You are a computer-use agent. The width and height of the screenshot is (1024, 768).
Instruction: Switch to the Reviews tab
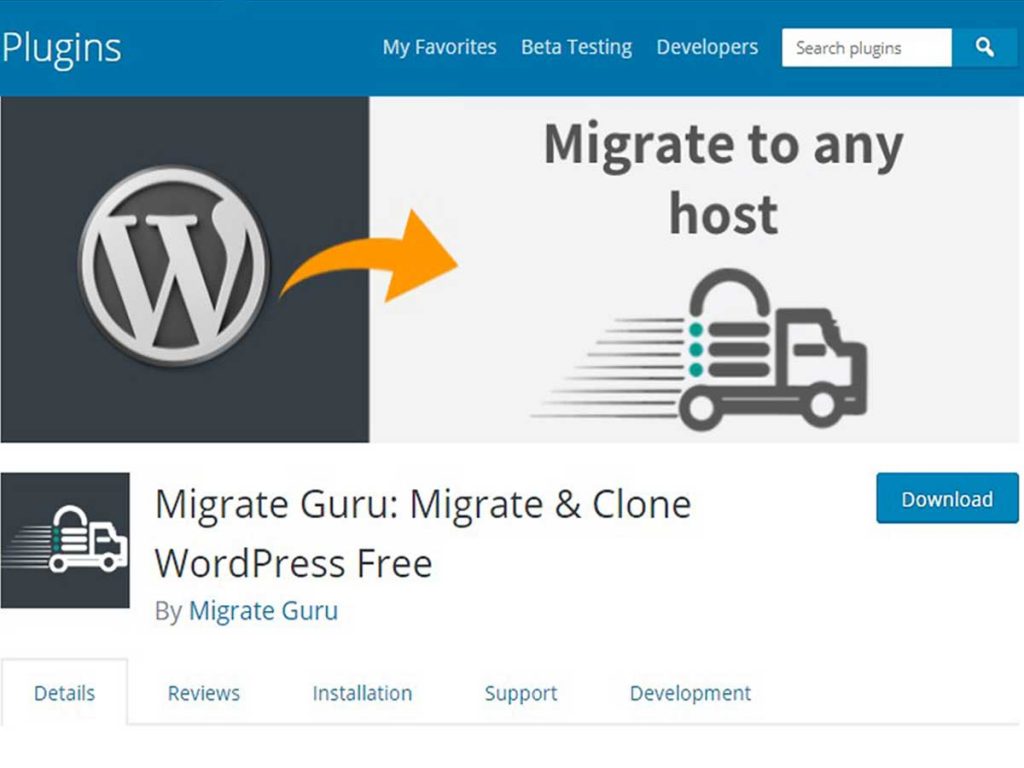(204, 692)
